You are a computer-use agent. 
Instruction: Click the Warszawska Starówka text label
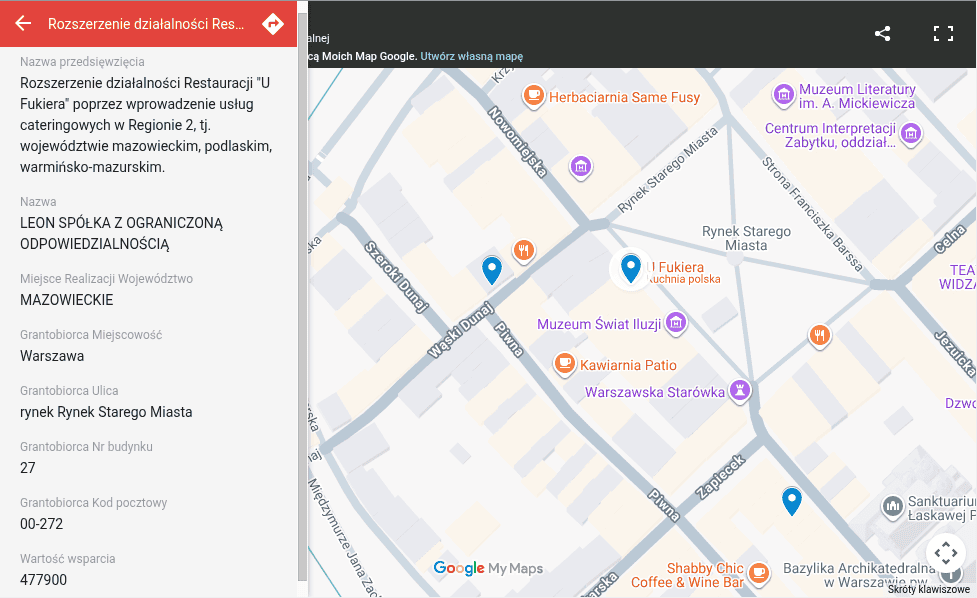pos(654,392)
